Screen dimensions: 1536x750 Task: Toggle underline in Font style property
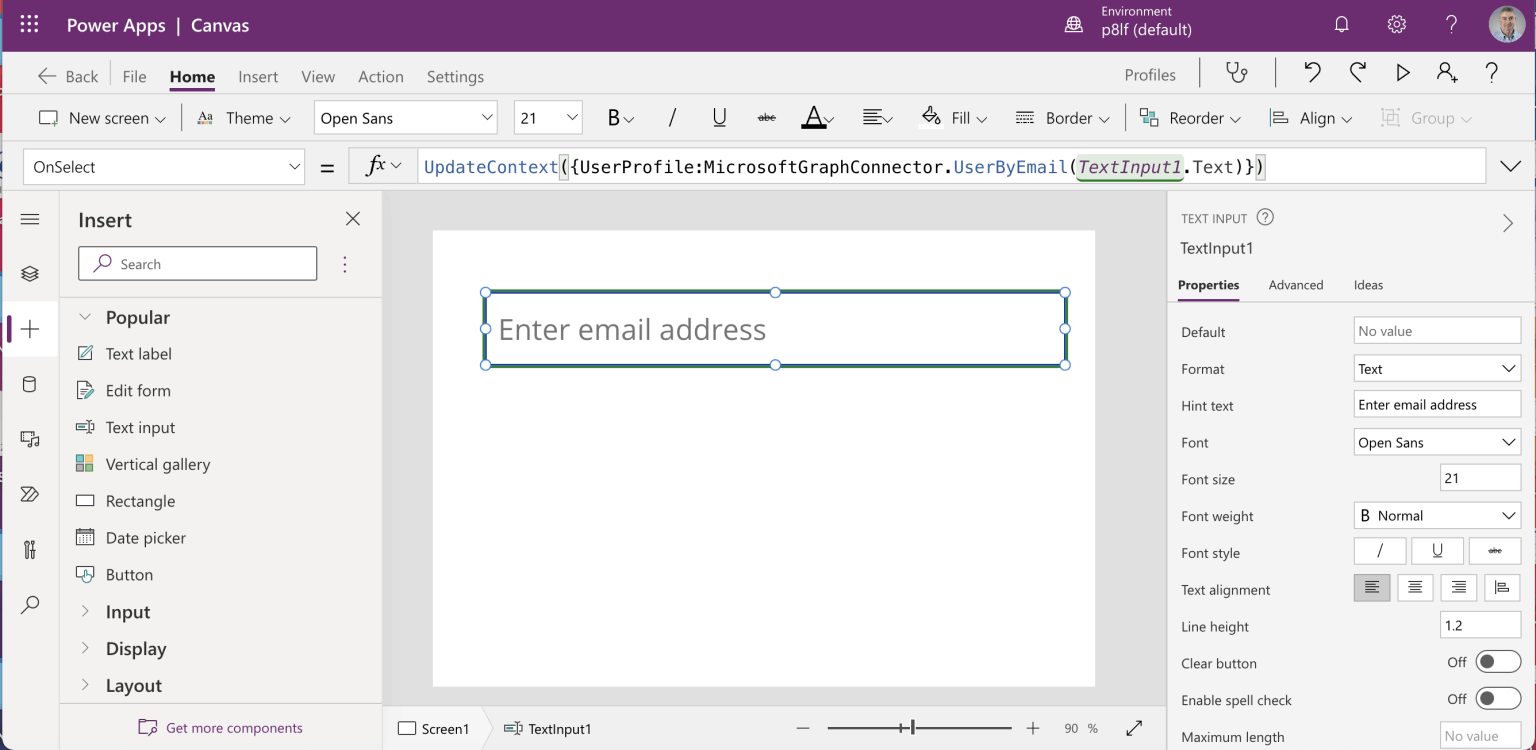1438,551
